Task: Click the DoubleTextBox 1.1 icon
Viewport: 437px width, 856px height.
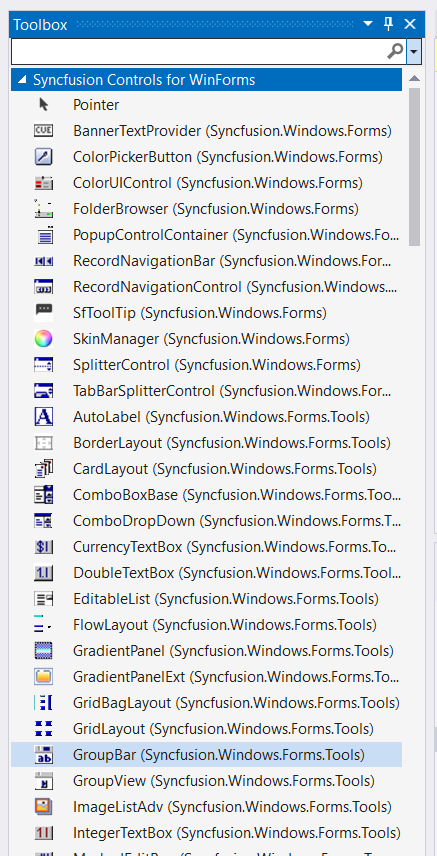Action: tap(43, 573)
